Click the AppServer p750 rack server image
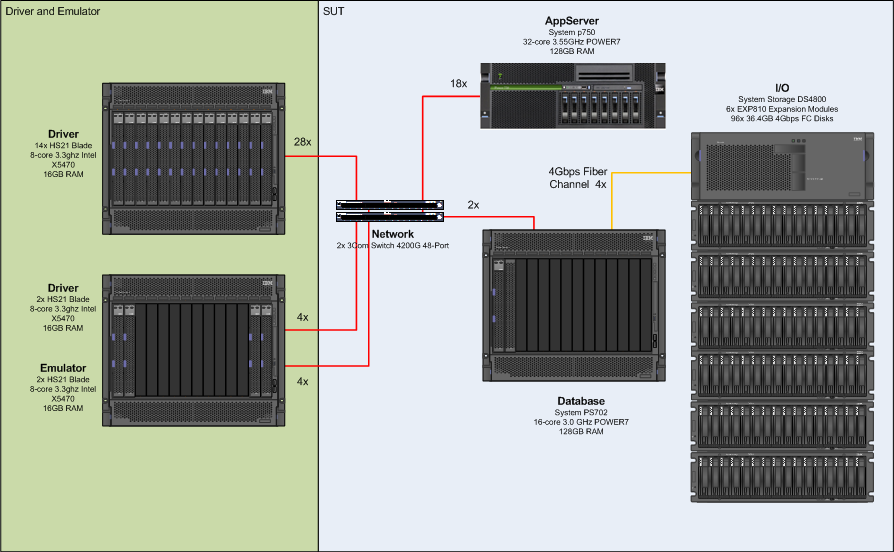 click(x=572, y=95)
